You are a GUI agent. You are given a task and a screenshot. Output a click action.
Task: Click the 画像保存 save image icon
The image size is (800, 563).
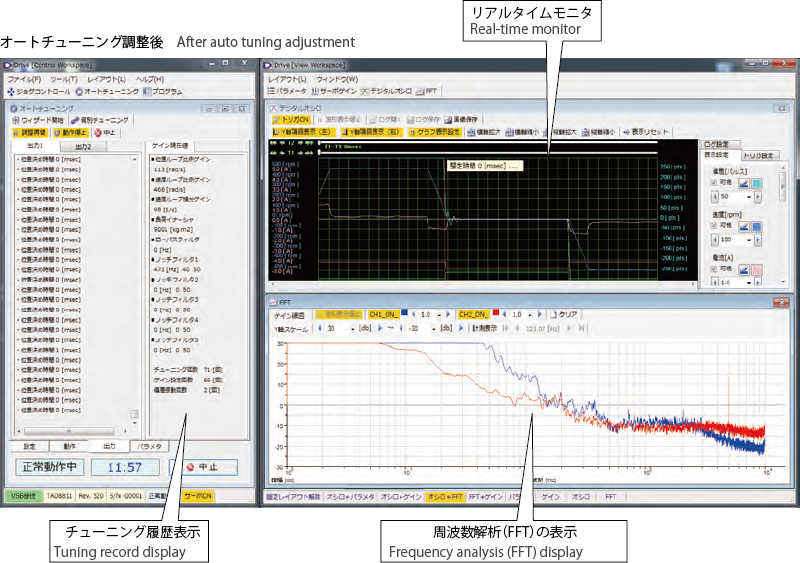464,118
